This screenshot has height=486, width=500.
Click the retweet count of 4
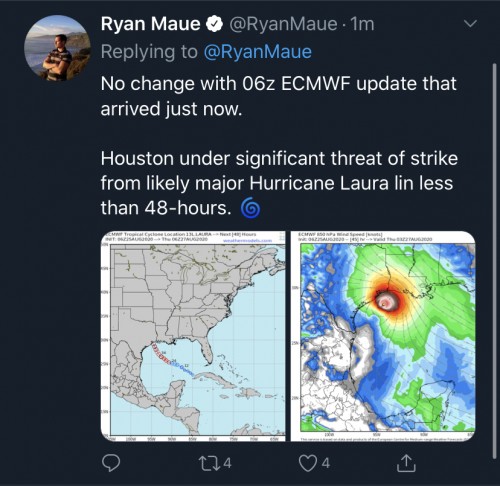(227, 463)
